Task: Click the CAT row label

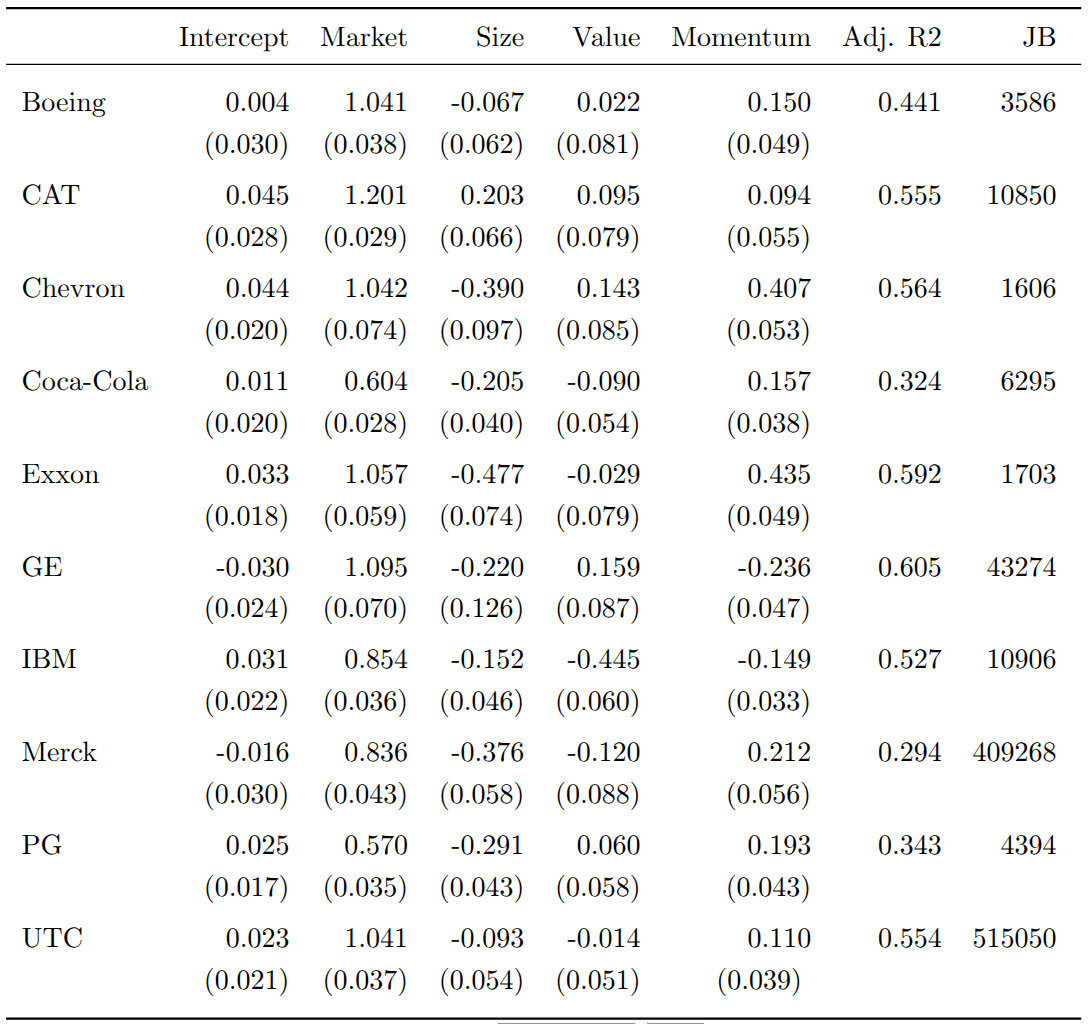Action: point(50,195)
